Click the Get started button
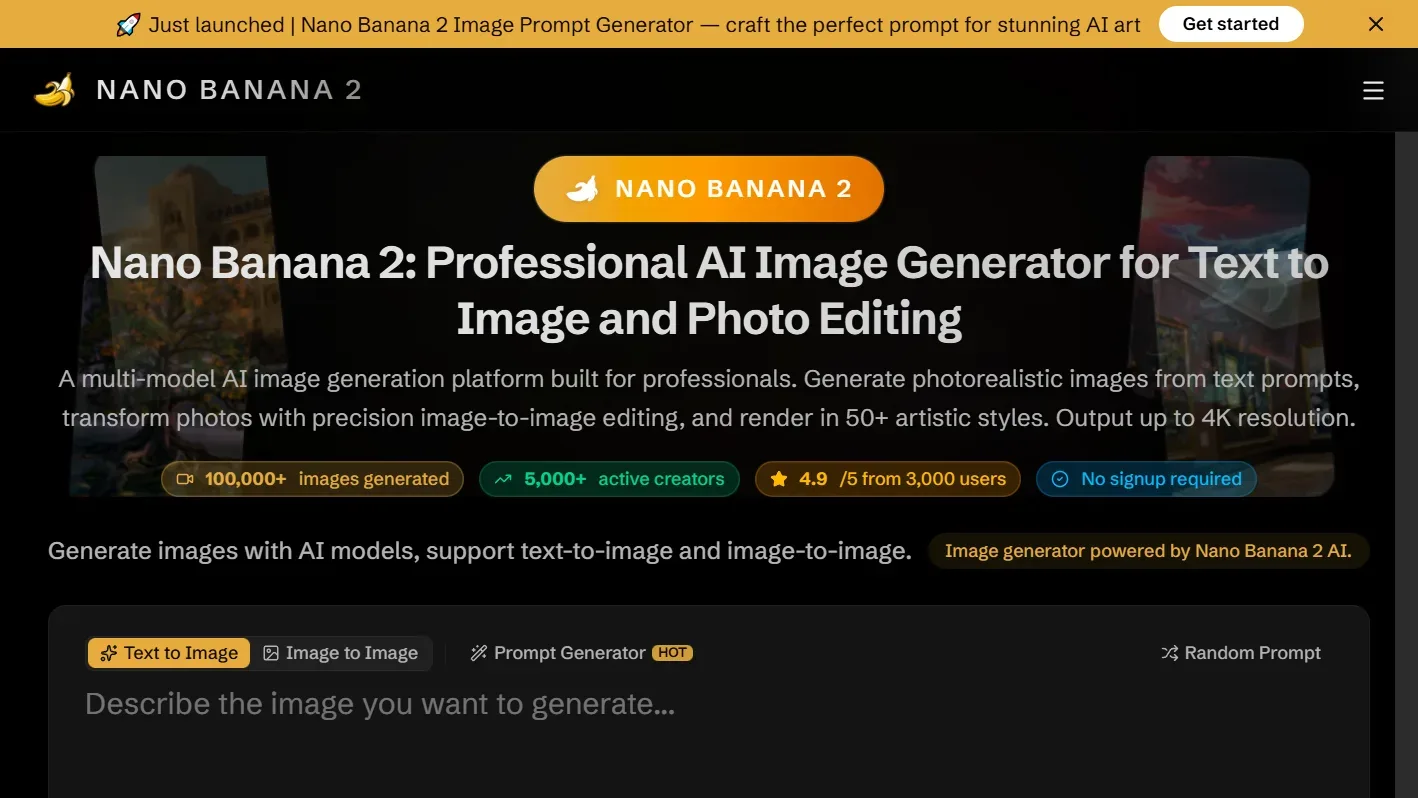The height and width of the screenshot is (798, 1418). pyautogui.click(x=1230, y=24)
